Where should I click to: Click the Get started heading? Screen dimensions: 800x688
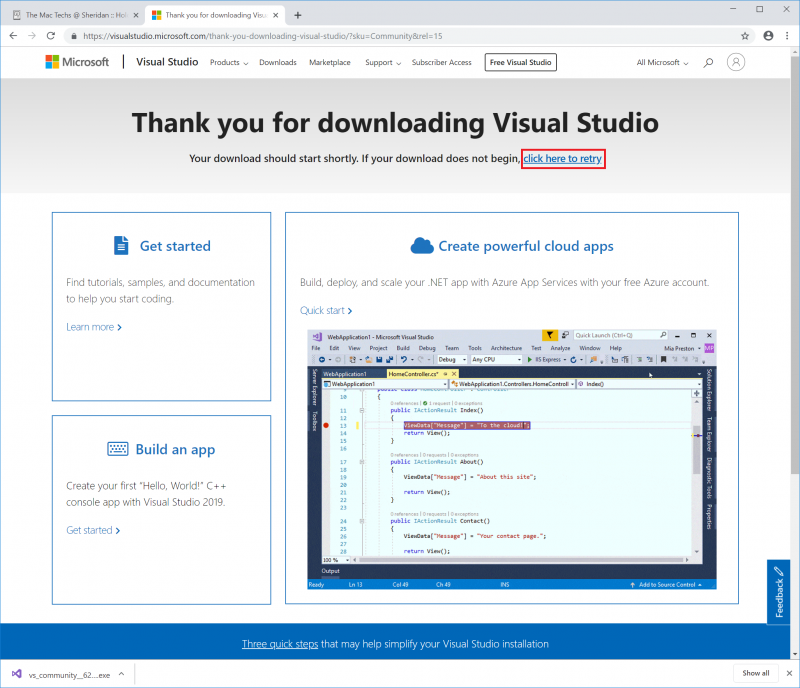tap(175, 246)
